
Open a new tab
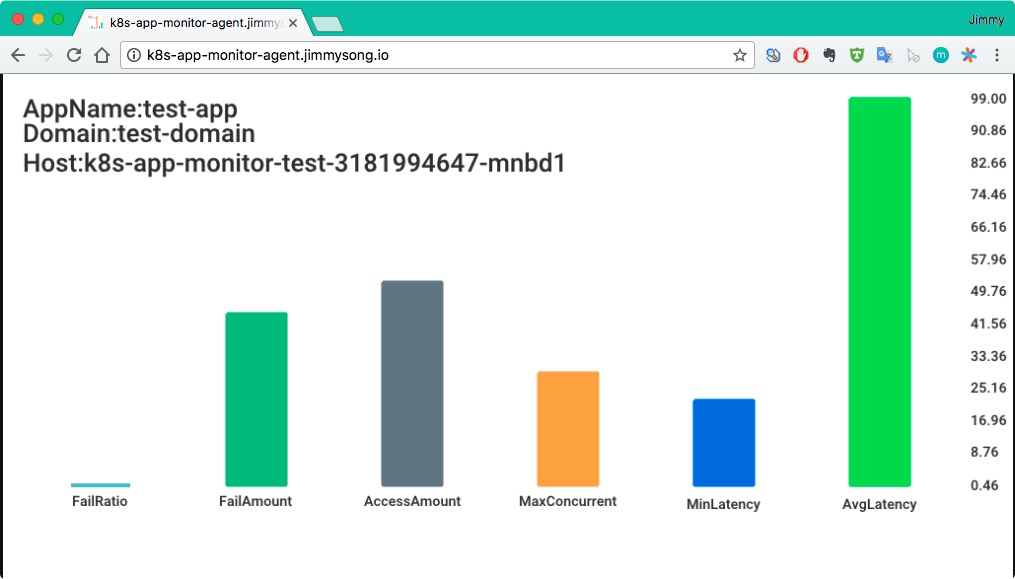pos(327,23)
